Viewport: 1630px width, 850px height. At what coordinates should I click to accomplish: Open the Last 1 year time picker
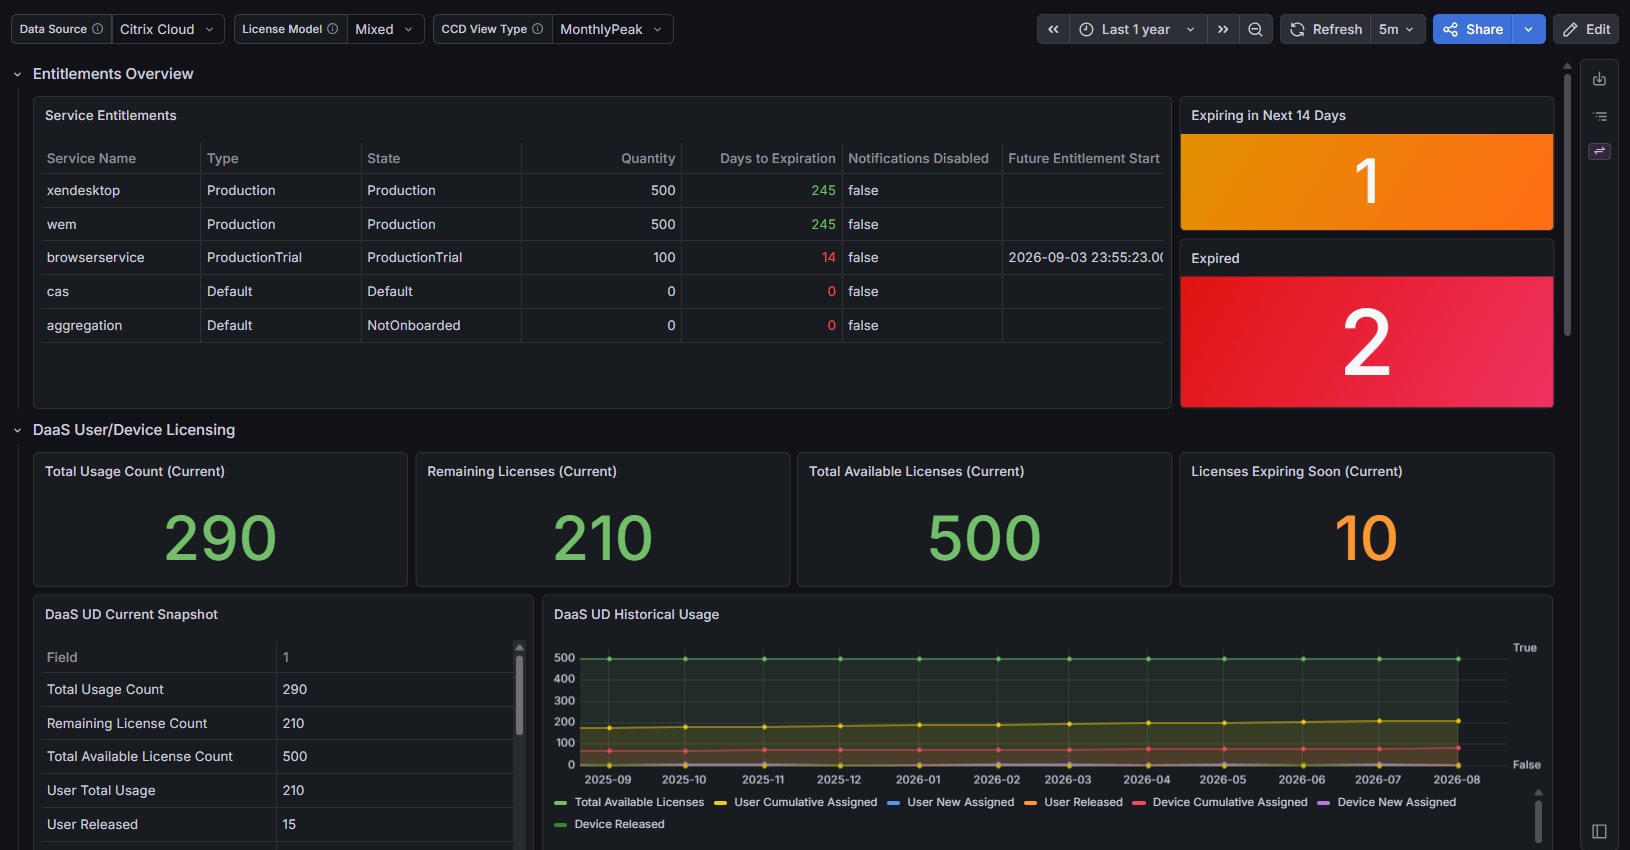[1138, 29]
